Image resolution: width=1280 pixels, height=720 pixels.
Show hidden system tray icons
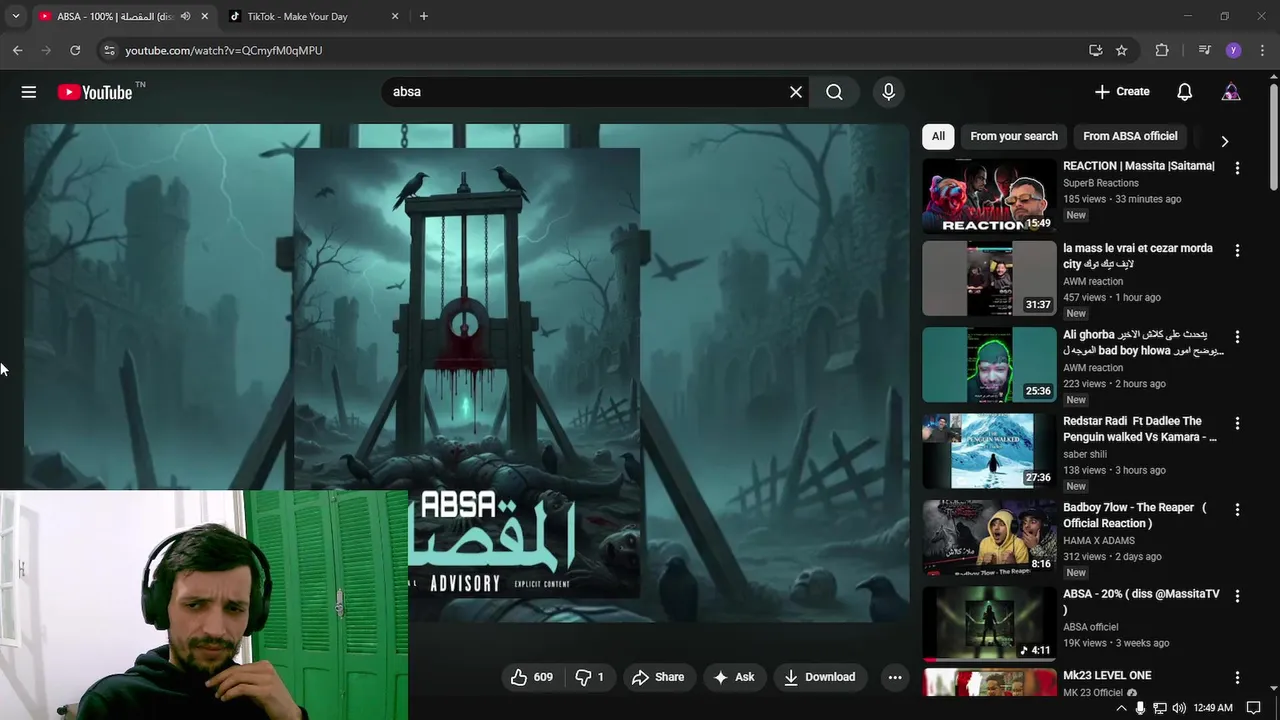(x=1121, y=708)
